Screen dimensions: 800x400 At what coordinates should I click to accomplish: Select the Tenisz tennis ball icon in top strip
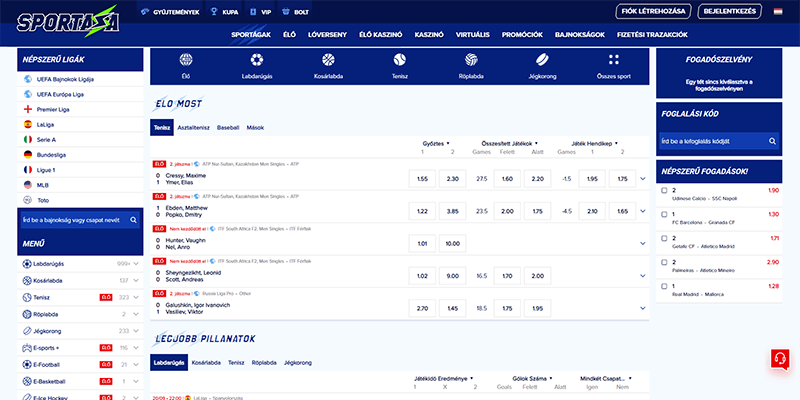tap(399, 60)
